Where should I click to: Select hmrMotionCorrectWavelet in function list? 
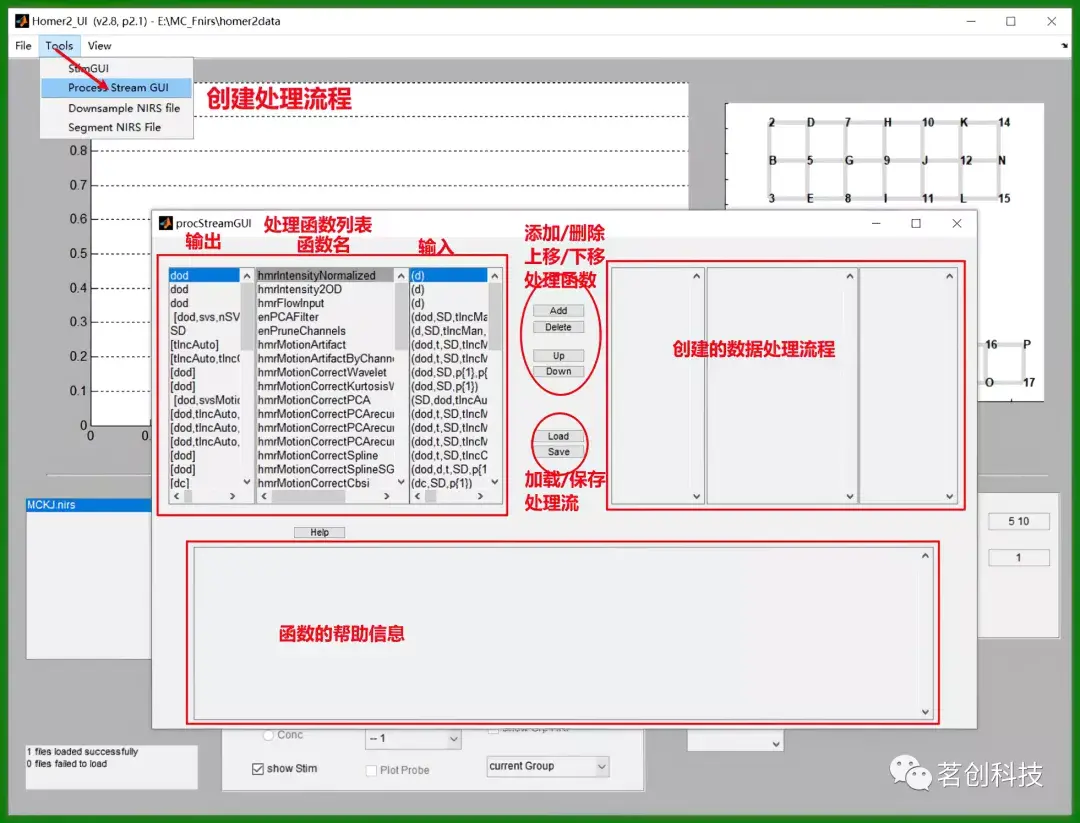[324, 372]
